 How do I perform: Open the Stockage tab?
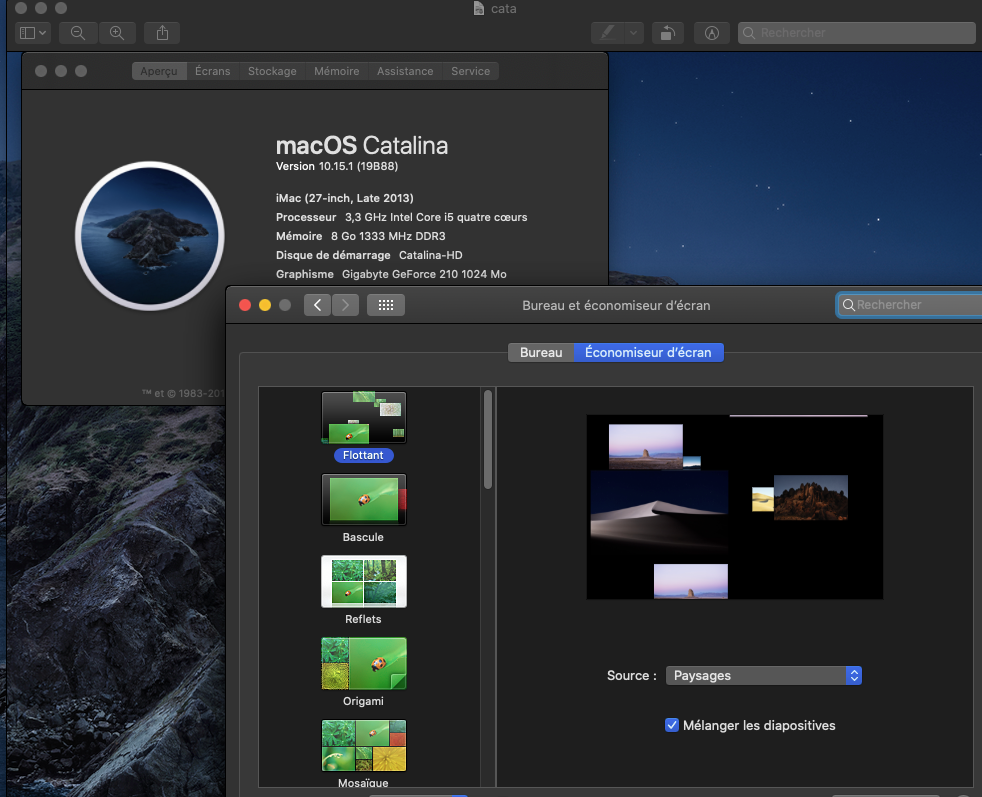click(272, 71)
